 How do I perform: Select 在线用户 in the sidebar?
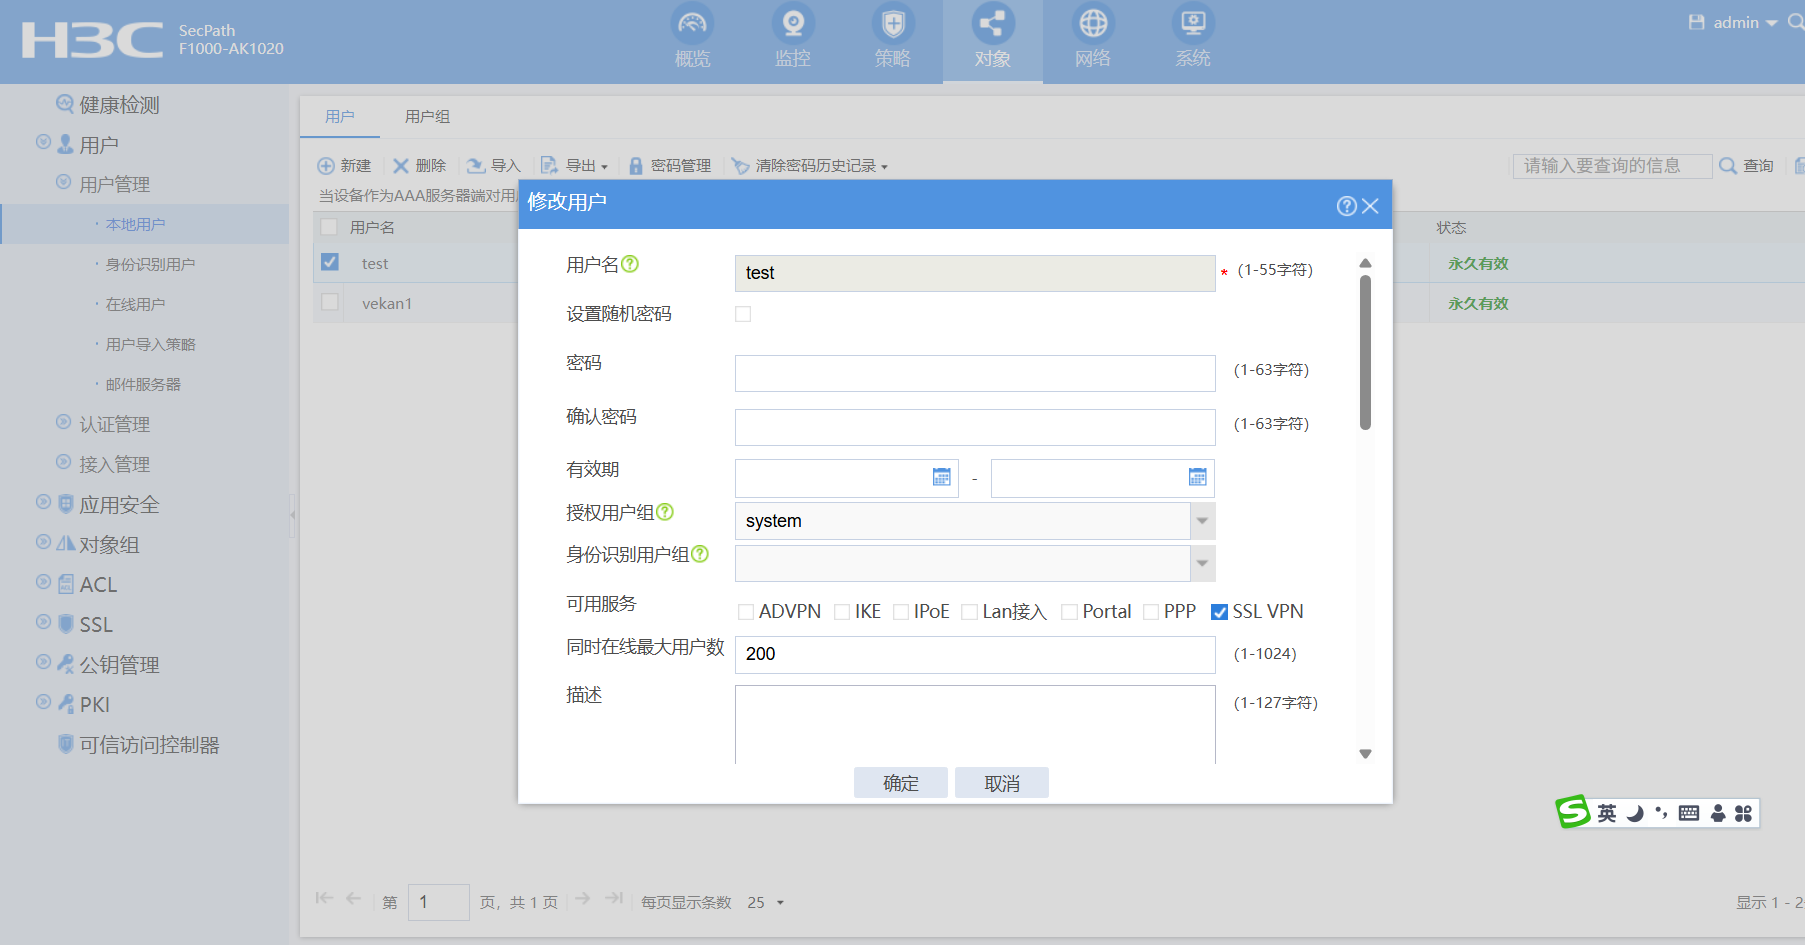click(x=135, y=304)
